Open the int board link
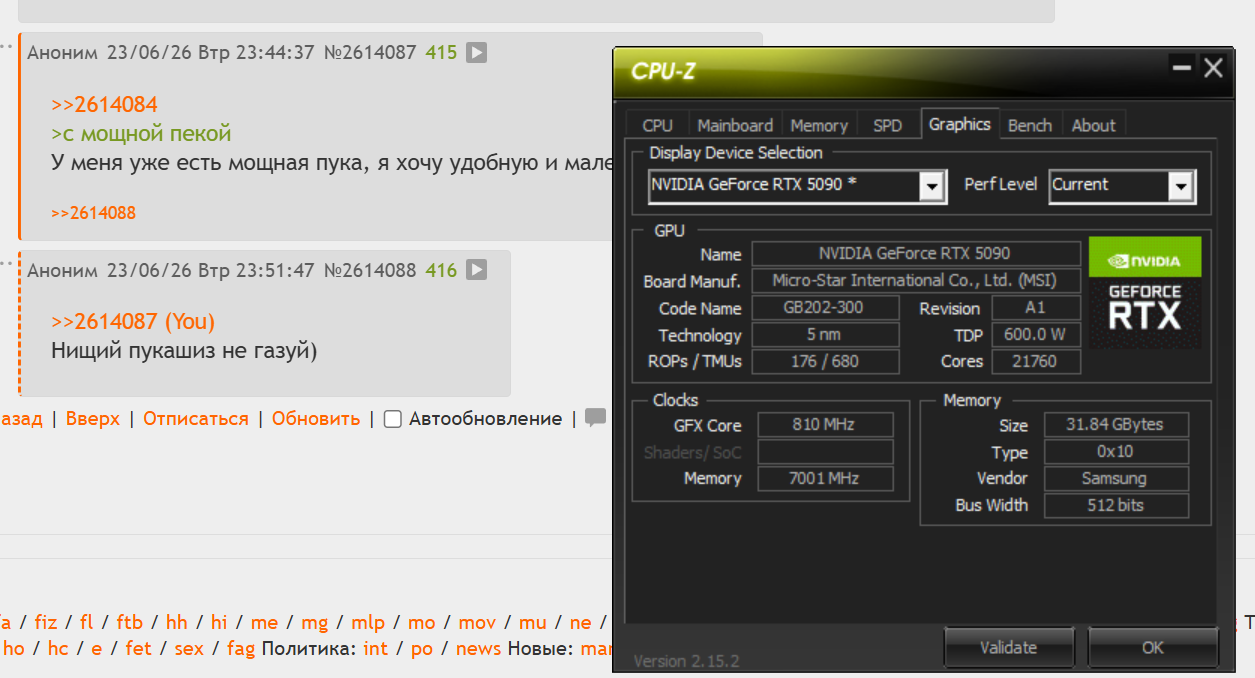This screenshot has width=1255, height=678. tap(376, 649)
